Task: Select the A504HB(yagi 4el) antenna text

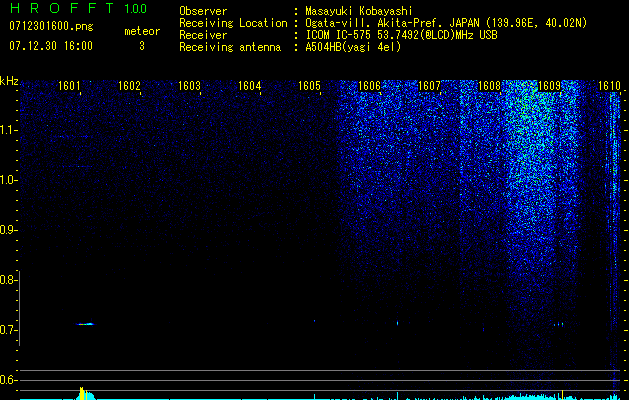Action: click(x=353, y=47)
